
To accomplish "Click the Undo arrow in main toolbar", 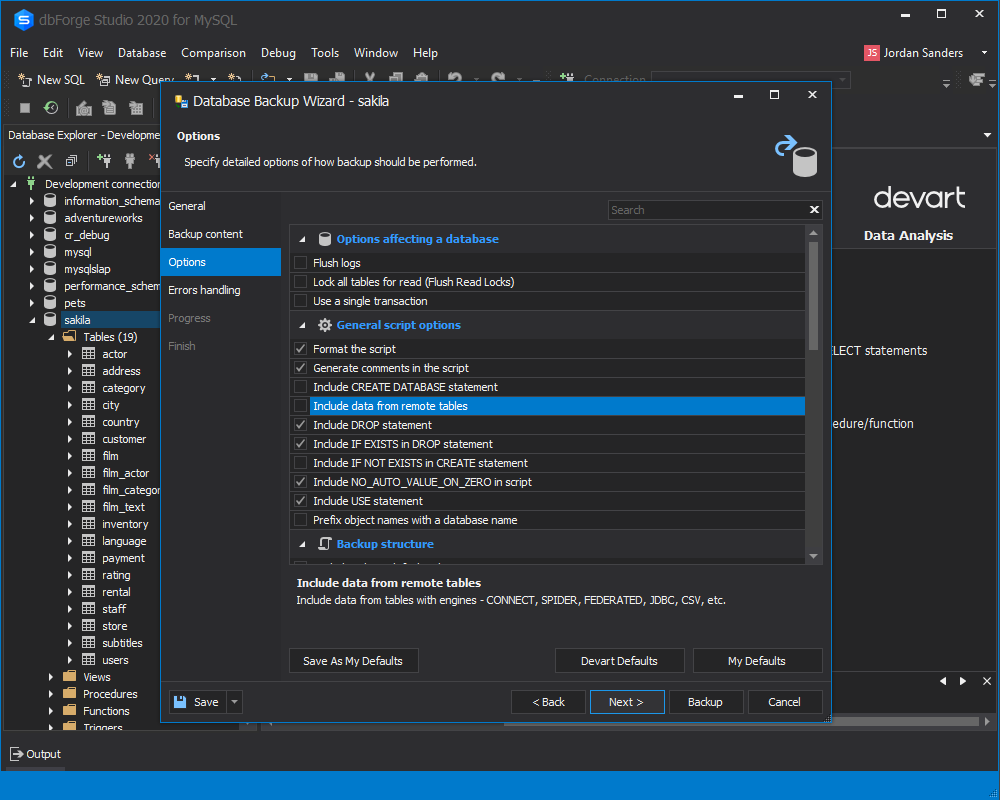I will tap(455, 79).
